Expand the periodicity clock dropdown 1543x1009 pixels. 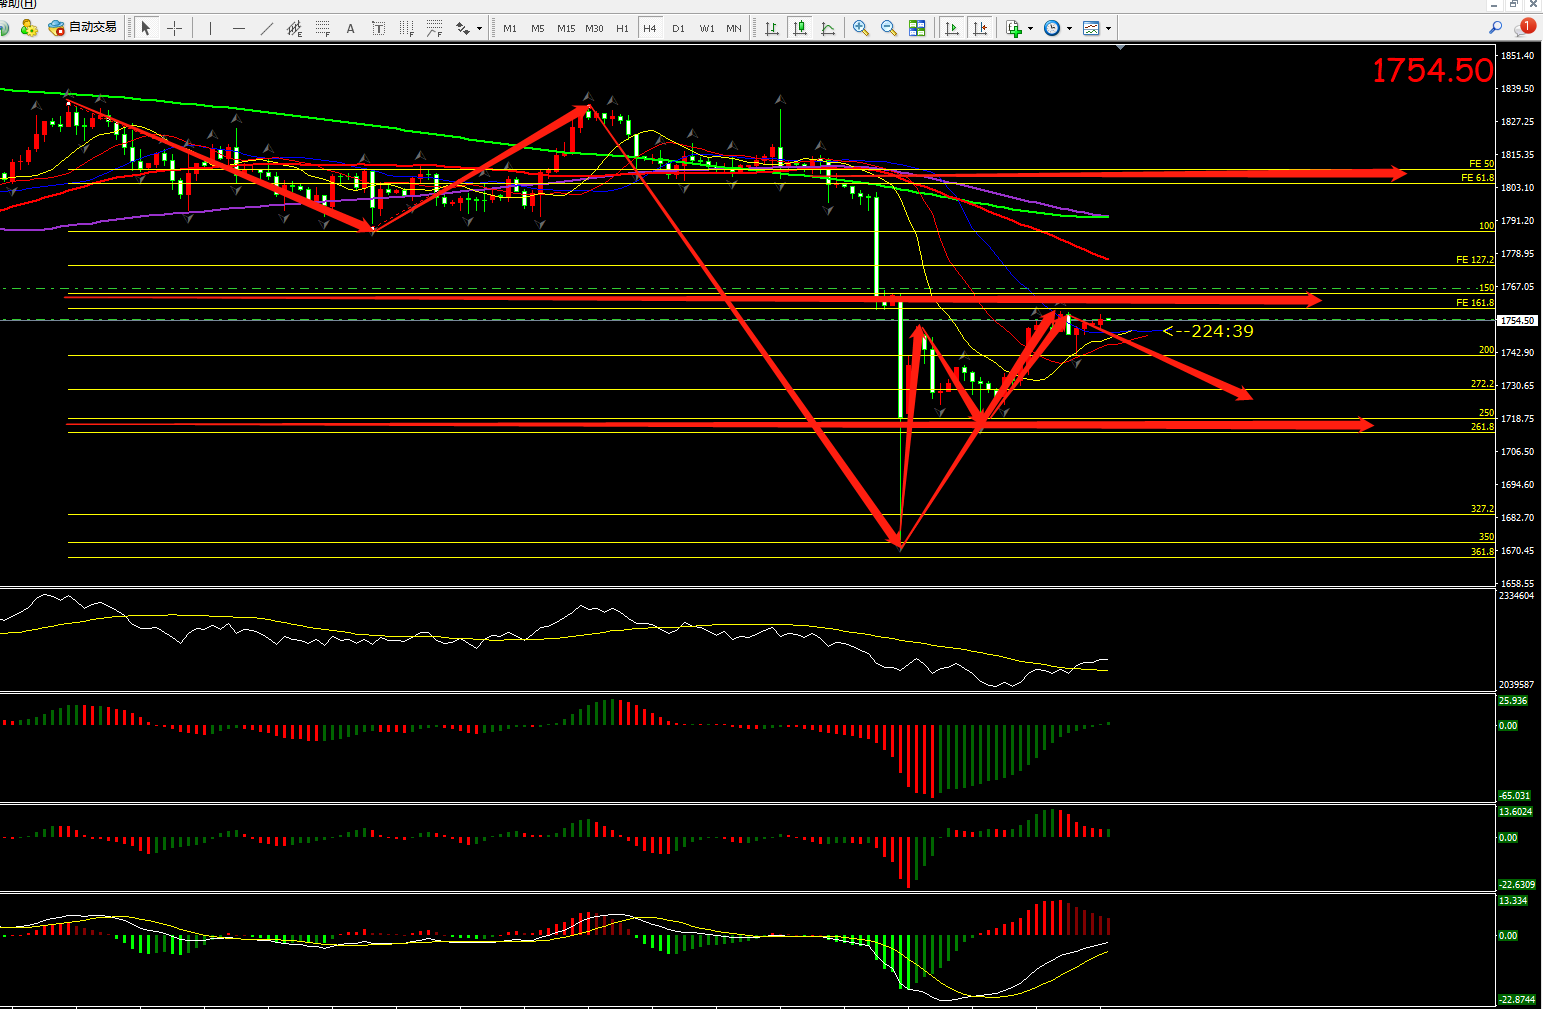[x=1069, y=28]
